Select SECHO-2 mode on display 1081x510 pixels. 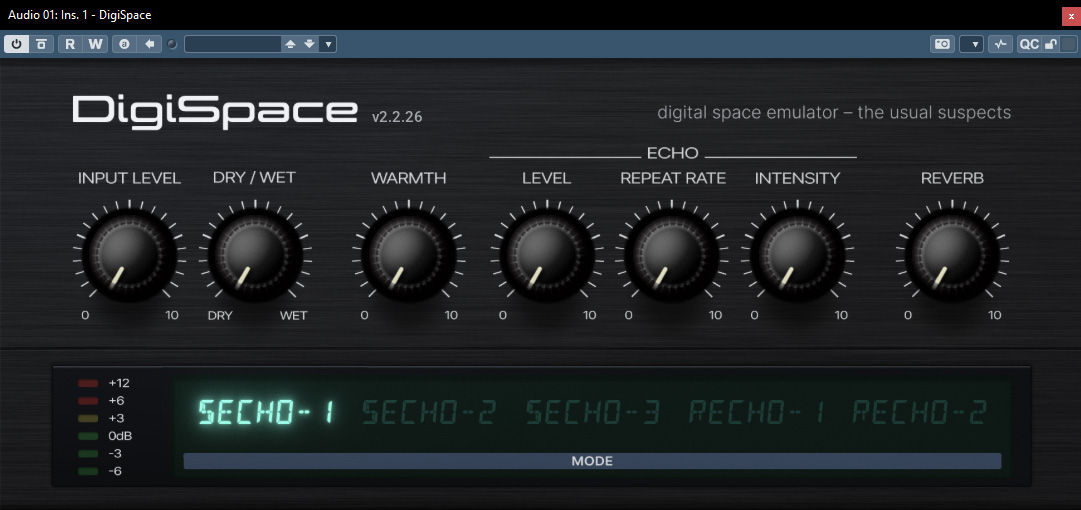(430, 412)
